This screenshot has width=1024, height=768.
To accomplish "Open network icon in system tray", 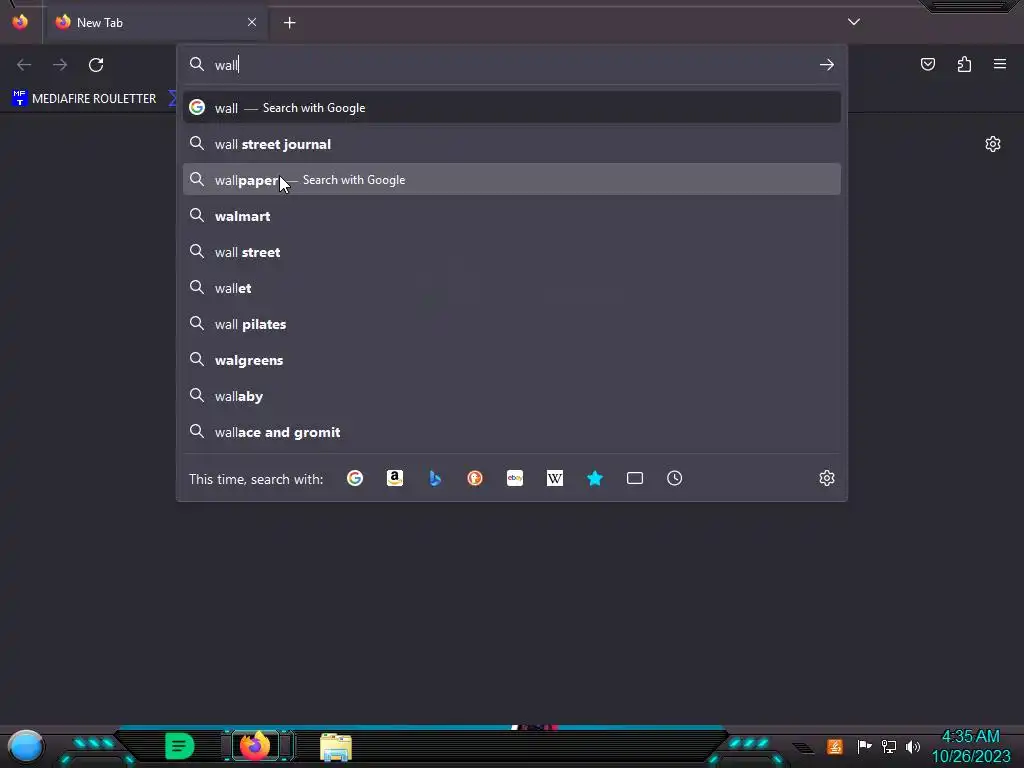I will click(889, 746).
